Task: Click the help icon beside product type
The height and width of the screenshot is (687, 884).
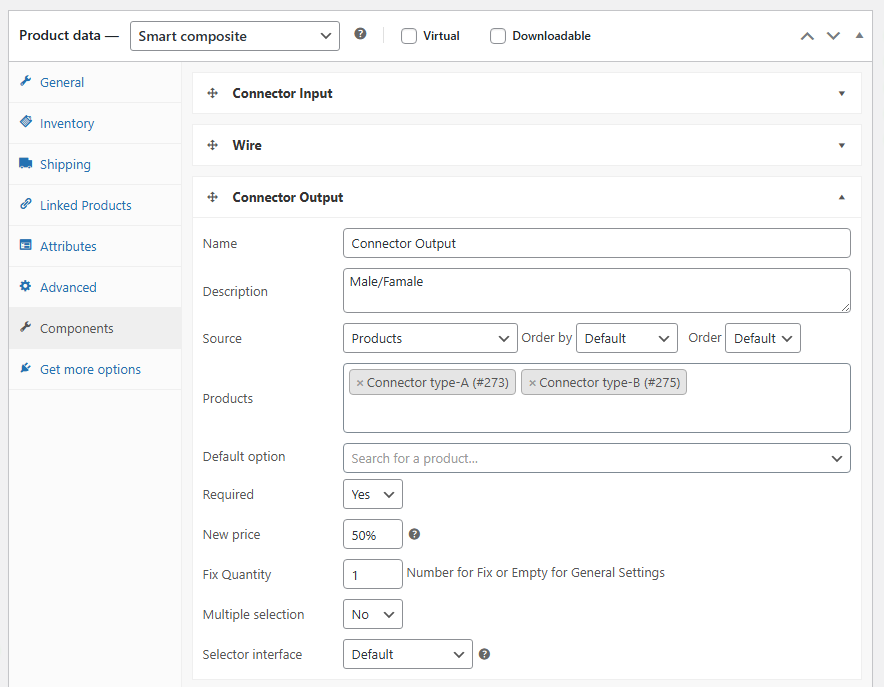Action: point(360,34)
